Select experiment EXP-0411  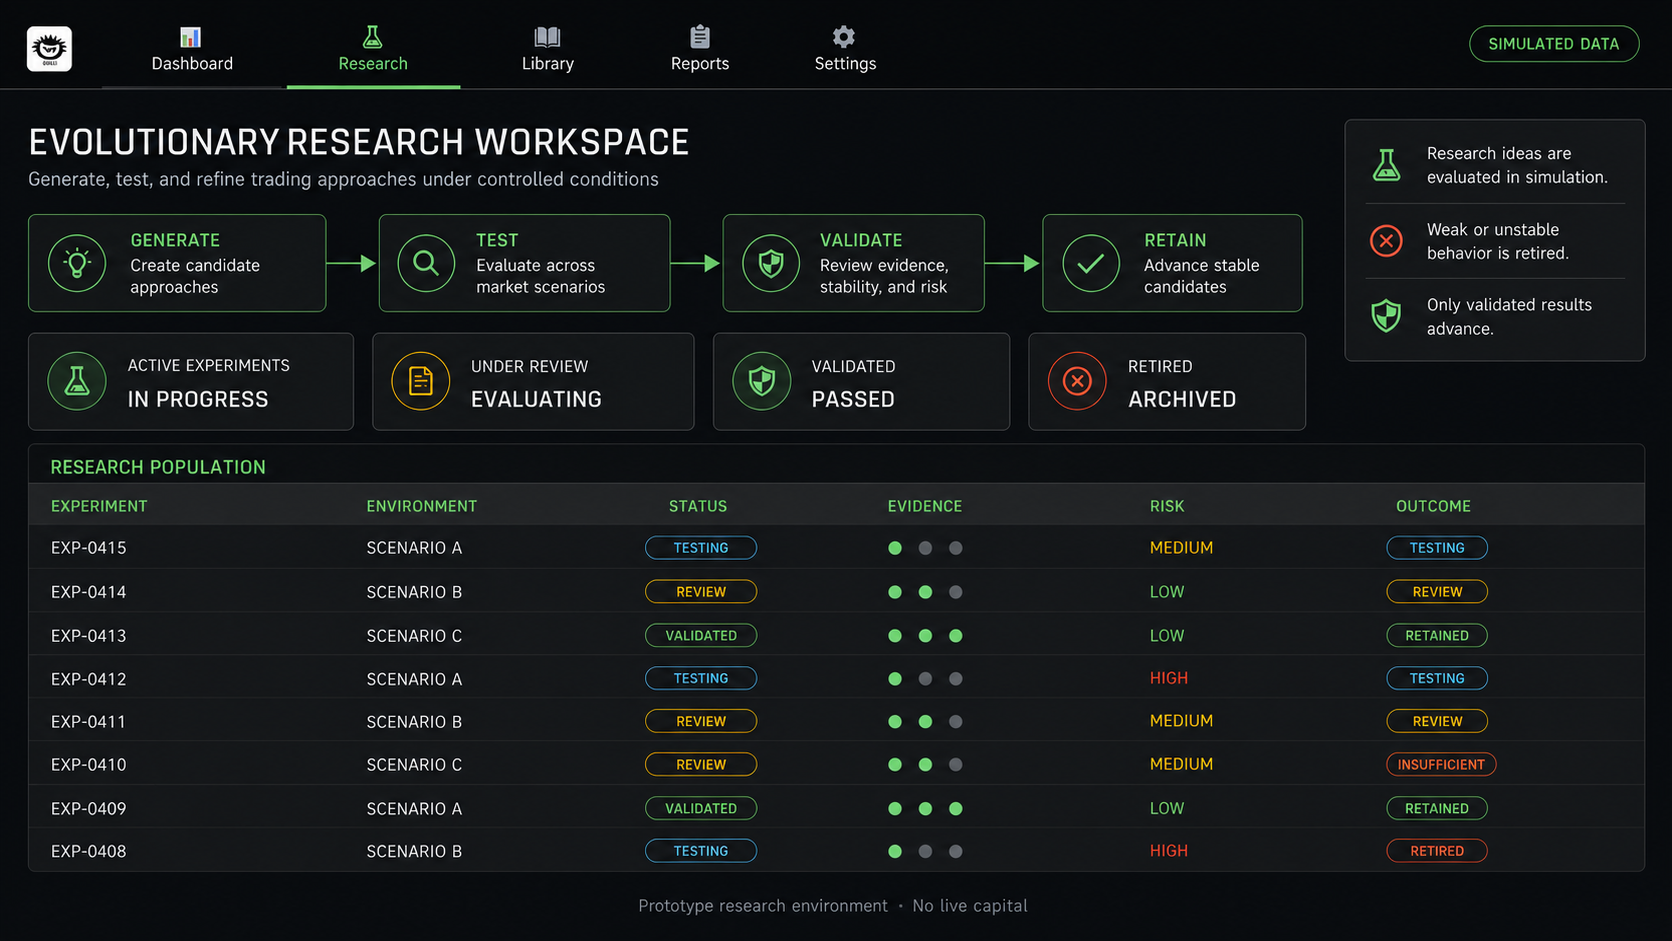tap(836, 721)
